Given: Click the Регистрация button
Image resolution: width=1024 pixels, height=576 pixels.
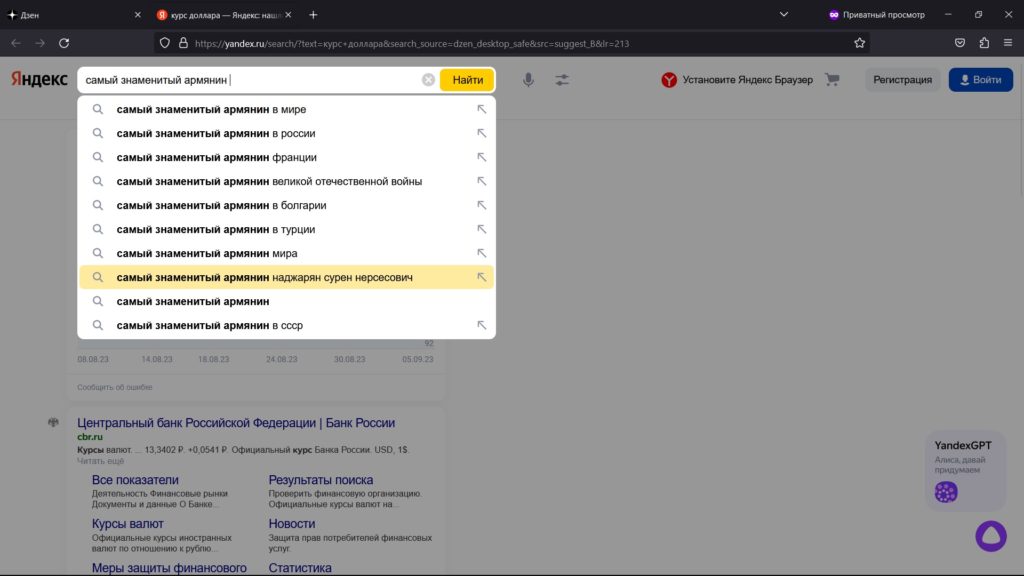Looking at the screenshot, I should pyautogui.click(x=903, y=80).
